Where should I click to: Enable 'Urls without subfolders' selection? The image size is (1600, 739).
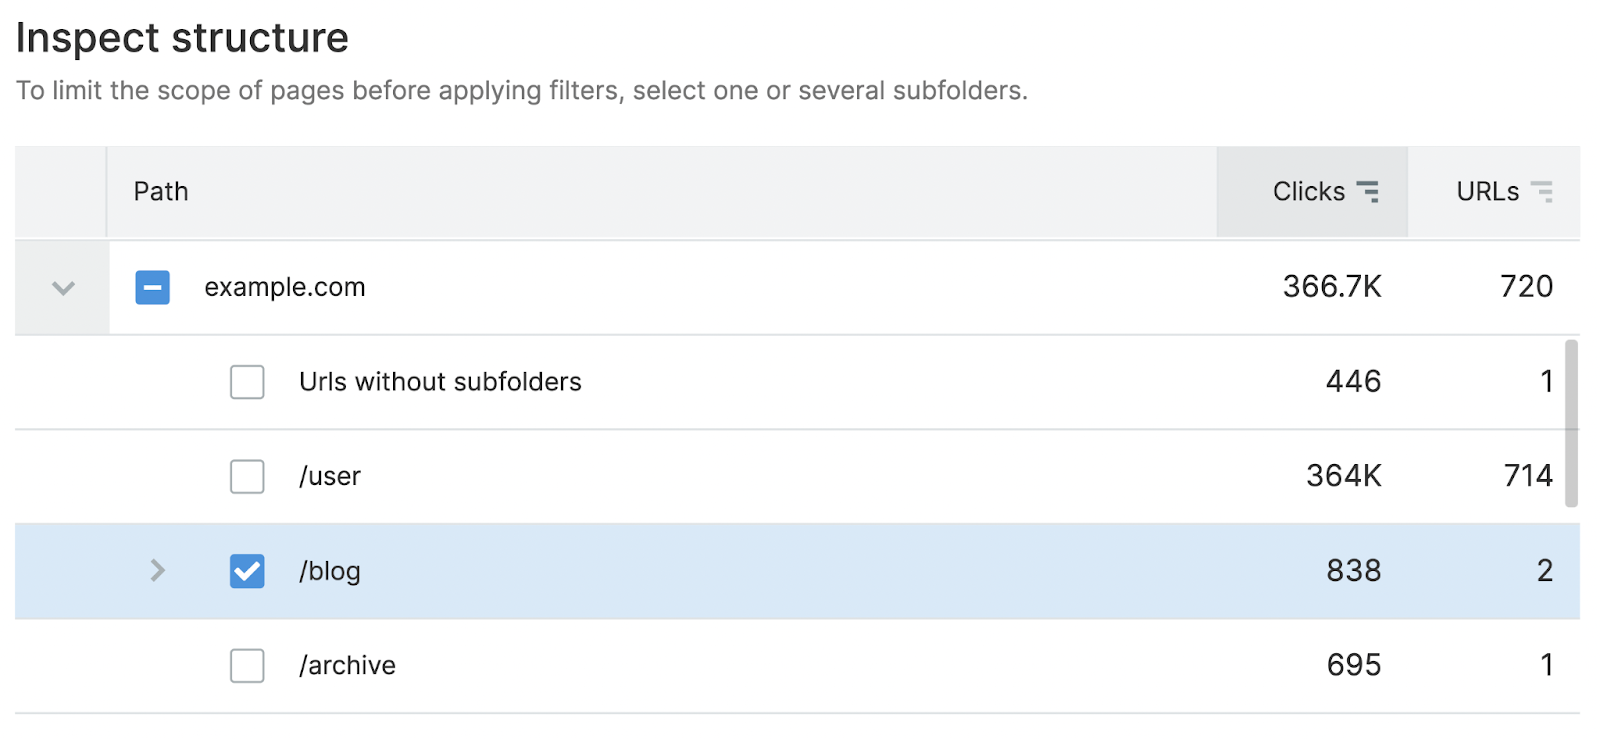[x=246, y=382]
